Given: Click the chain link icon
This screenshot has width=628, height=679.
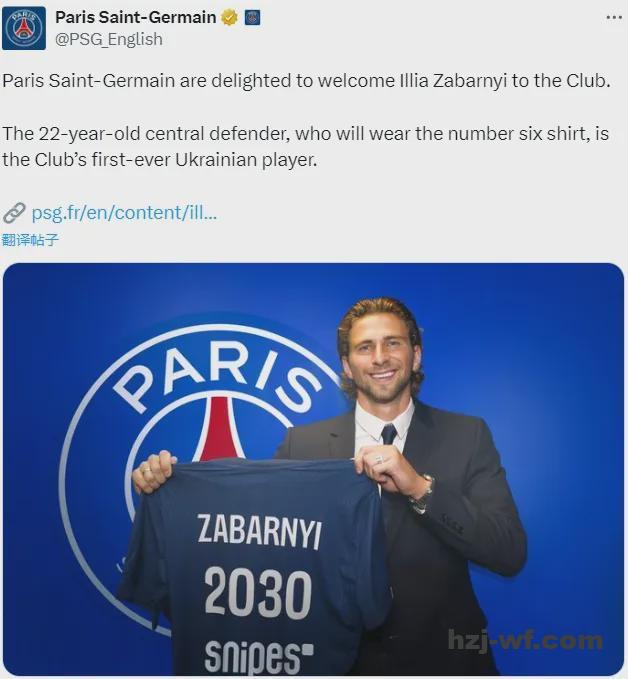Looking at the screenshot, I should (14, 213).
